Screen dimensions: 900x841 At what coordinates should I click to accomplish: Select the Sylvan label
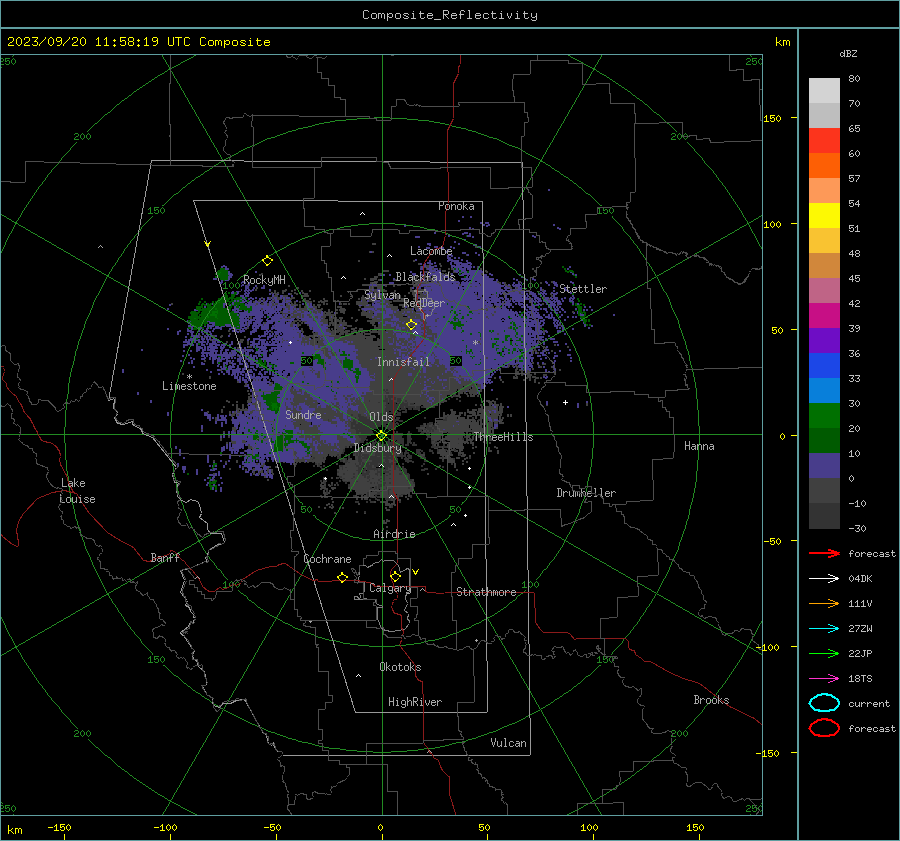(x=383, y=295)
